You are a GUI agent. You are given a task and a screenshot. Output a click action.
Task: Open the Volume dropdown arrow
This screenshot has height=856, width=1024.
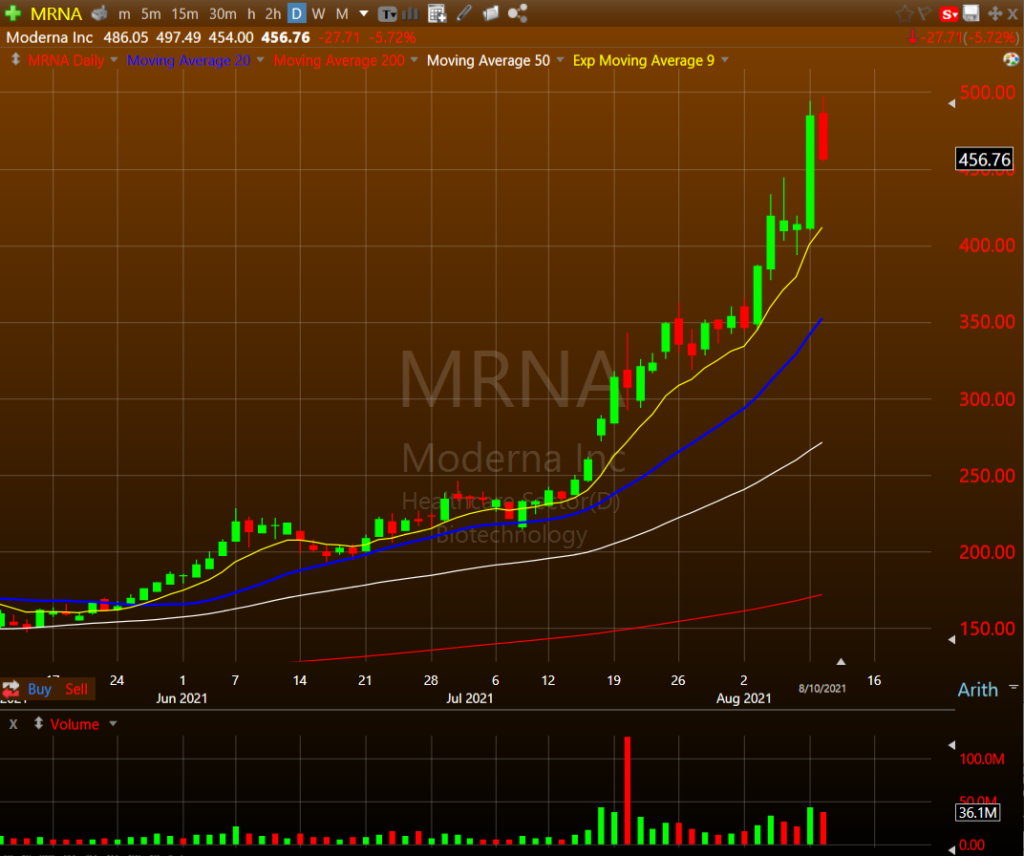coord(113,723)
